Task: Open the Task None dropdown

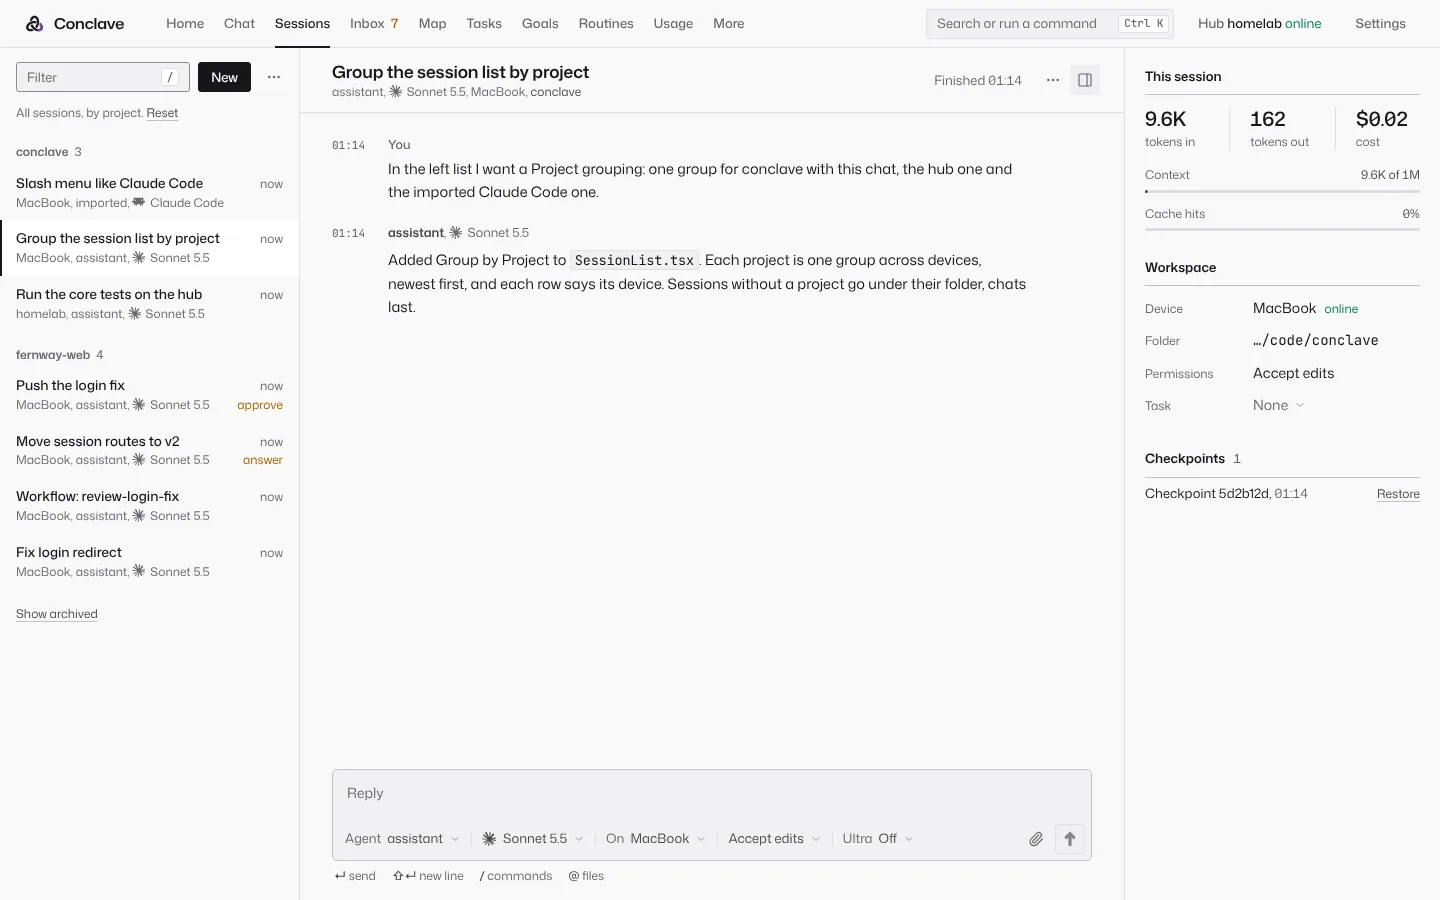Action: 1279,405
